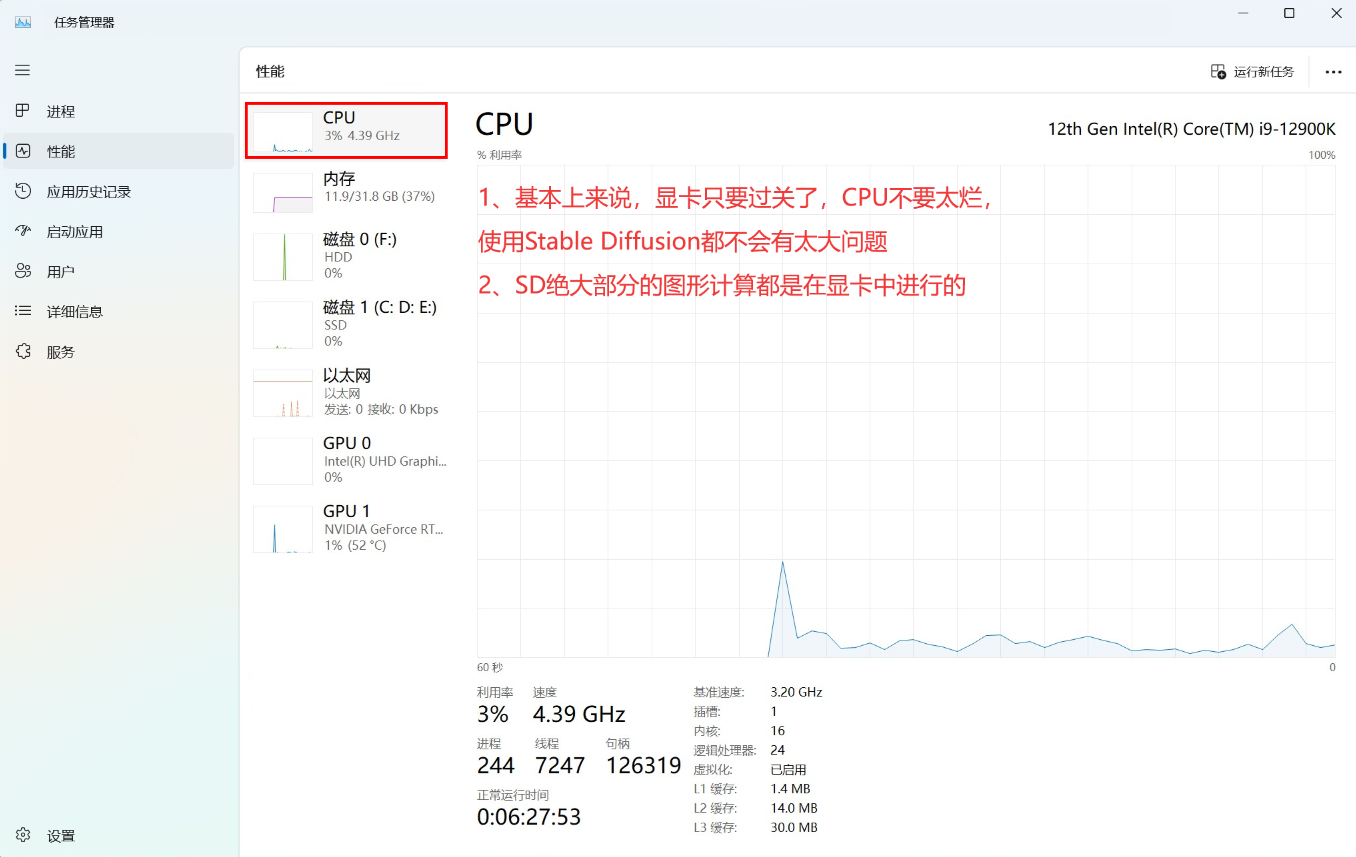This screenshot has width=1356, height=857.
Task: Select 磁盘 0 (F:) HDD item
Action: [346, 256]
